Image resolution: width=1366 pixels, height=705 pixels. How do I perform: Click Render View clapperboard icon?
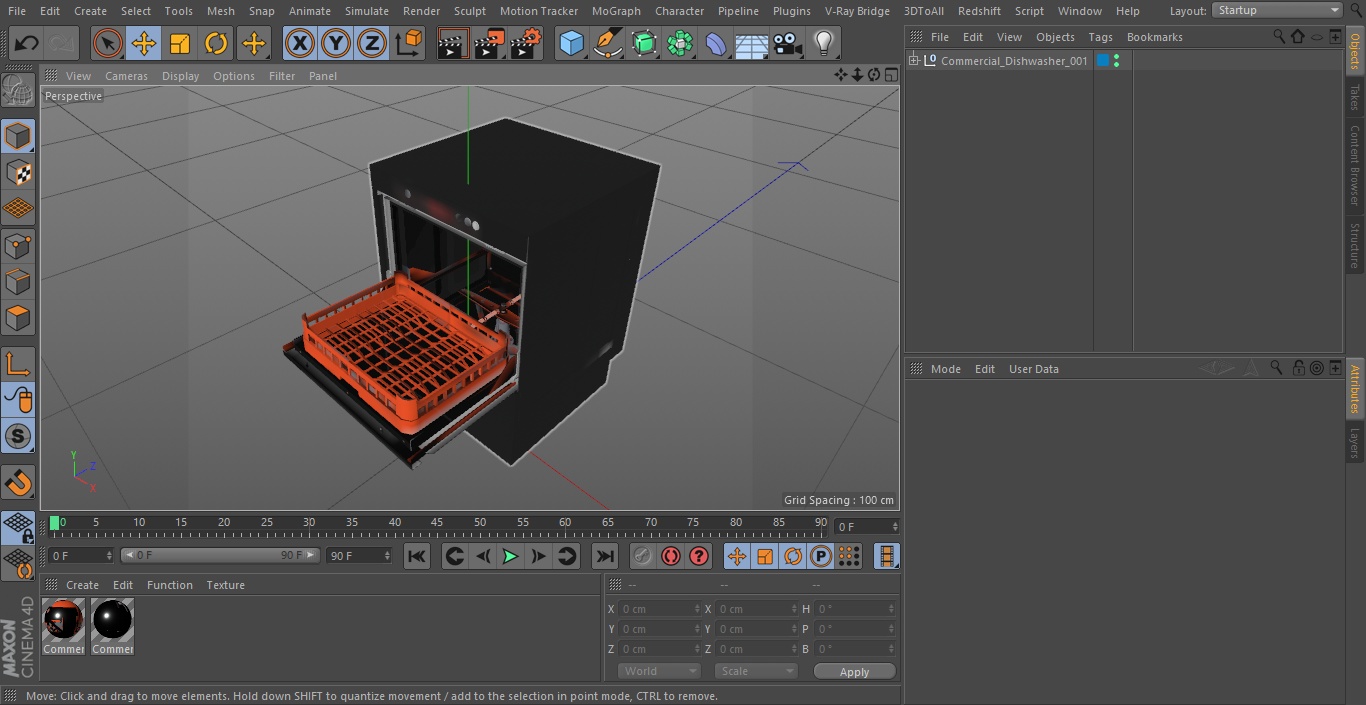(453, 43)
